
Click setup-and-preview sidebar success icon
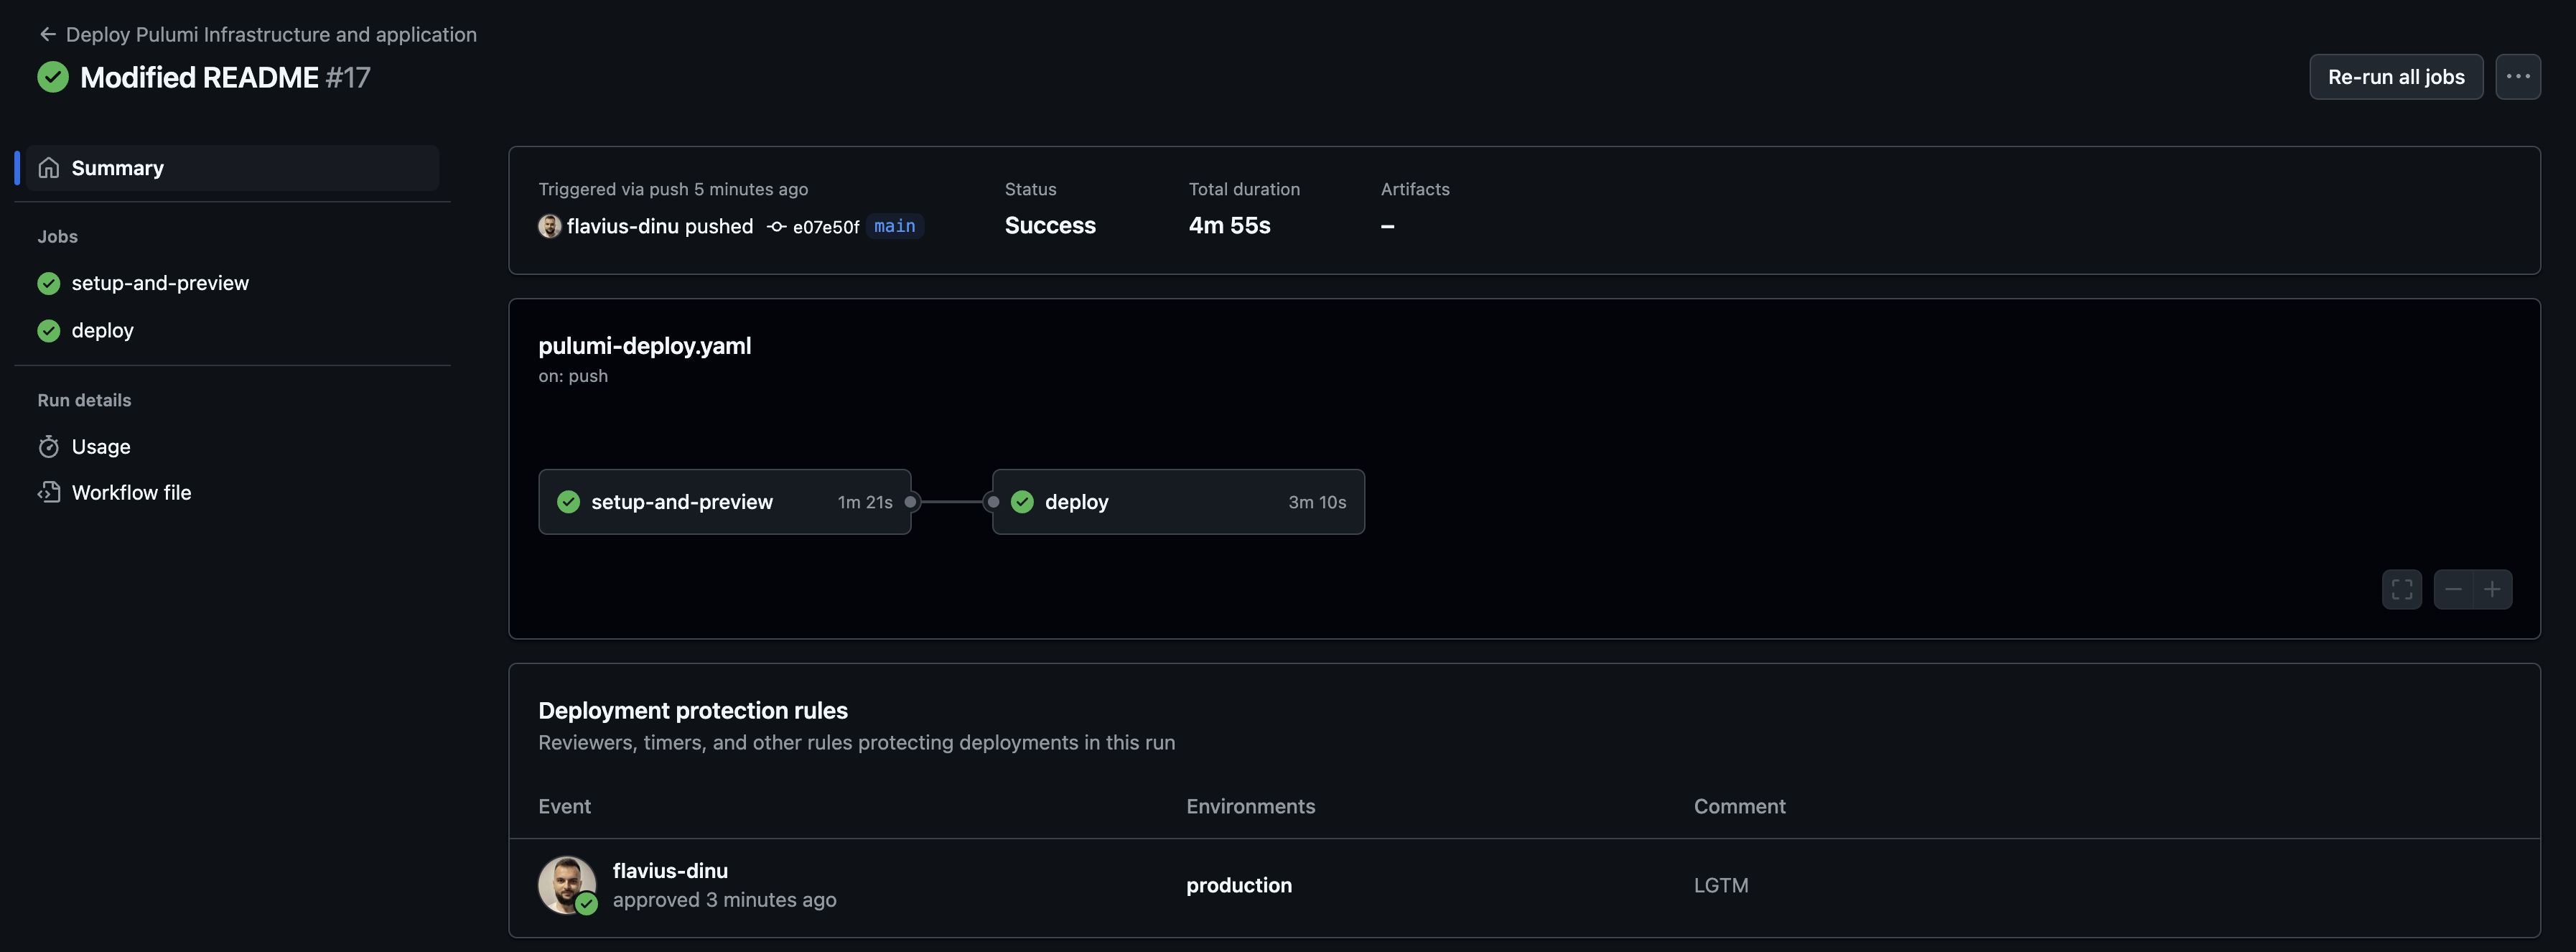click(x=49, y=283)
